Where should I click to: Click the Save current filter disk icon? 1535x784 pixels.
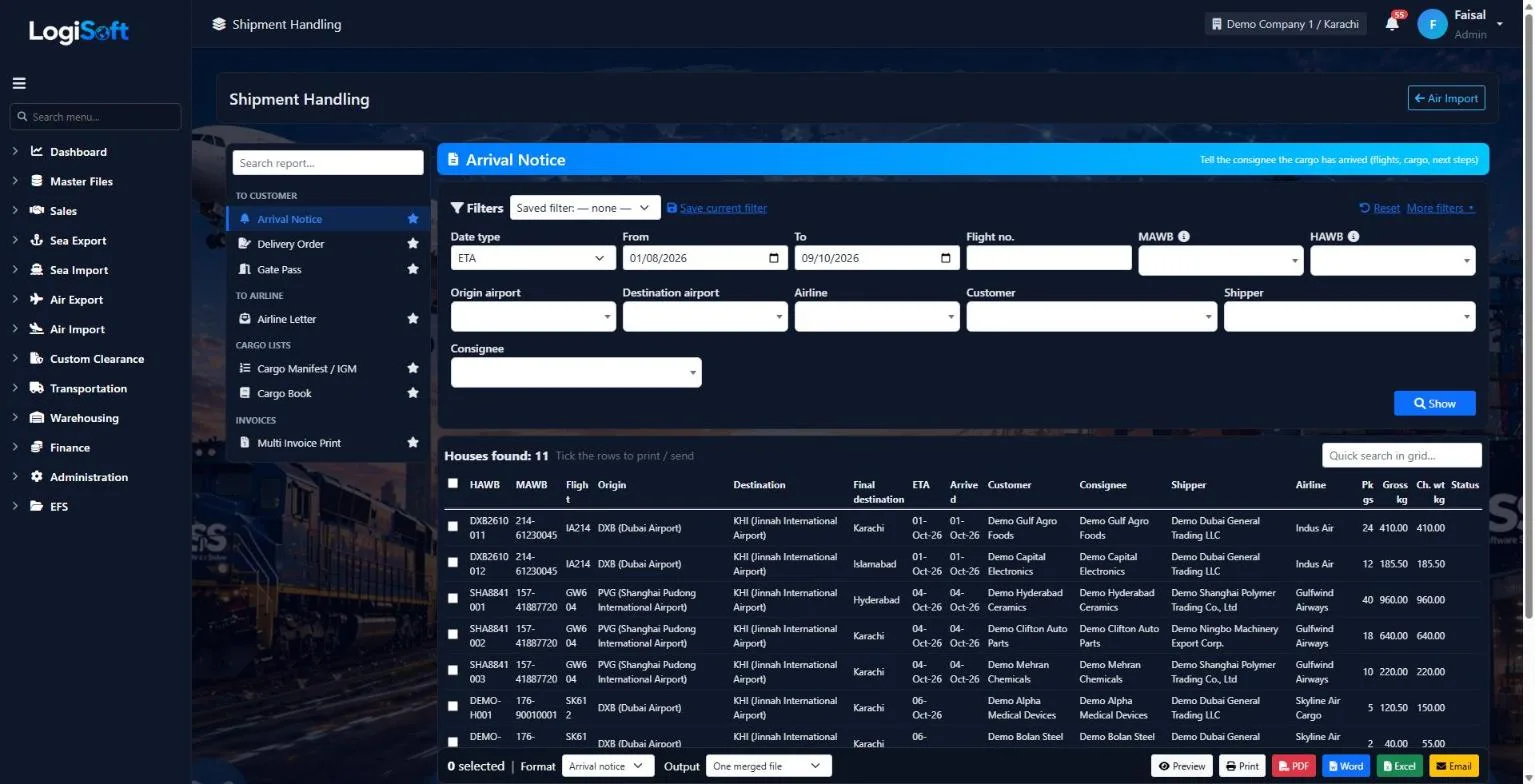tap(671, 208)
